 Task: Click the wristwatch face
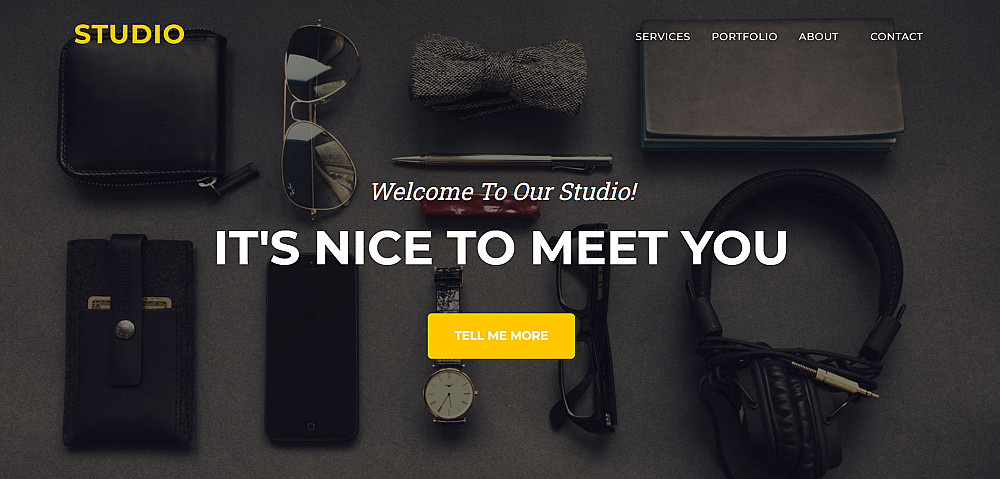coord(450,394)
